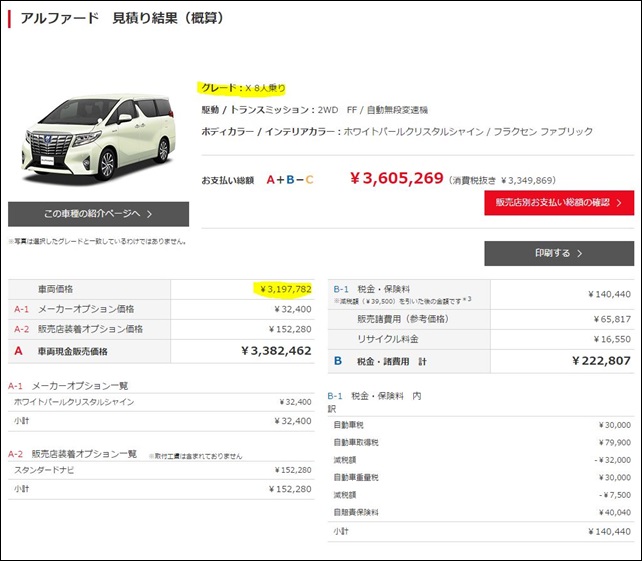Click the リサイクル料金 ¥16,550 value

tap(612, 339)
